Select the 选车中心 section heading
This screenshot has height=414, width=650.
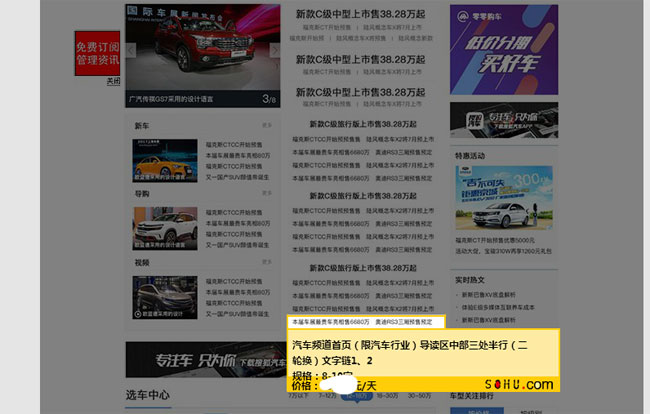pos(148,395)
